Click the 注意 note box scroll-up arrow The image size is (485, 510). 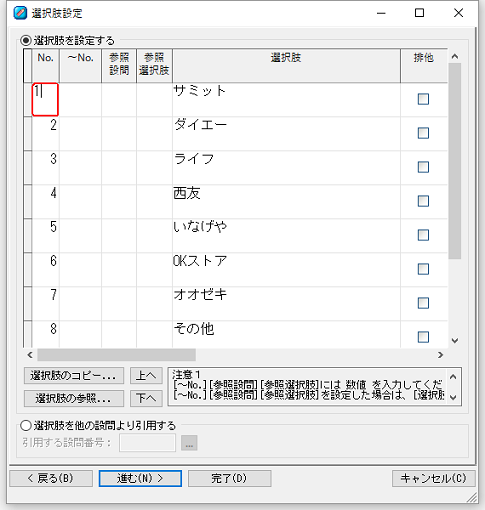[453, 377]
